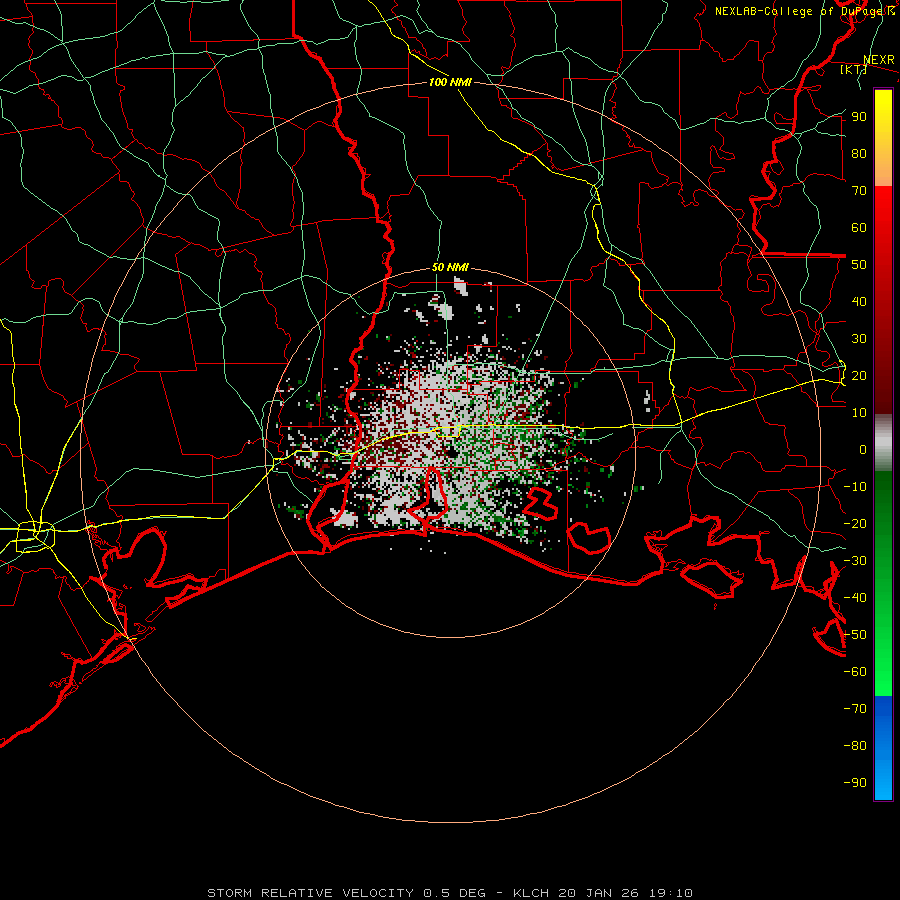Click the -80 value on velocity scale
900x900 pixels.
(x=855, y=746)
